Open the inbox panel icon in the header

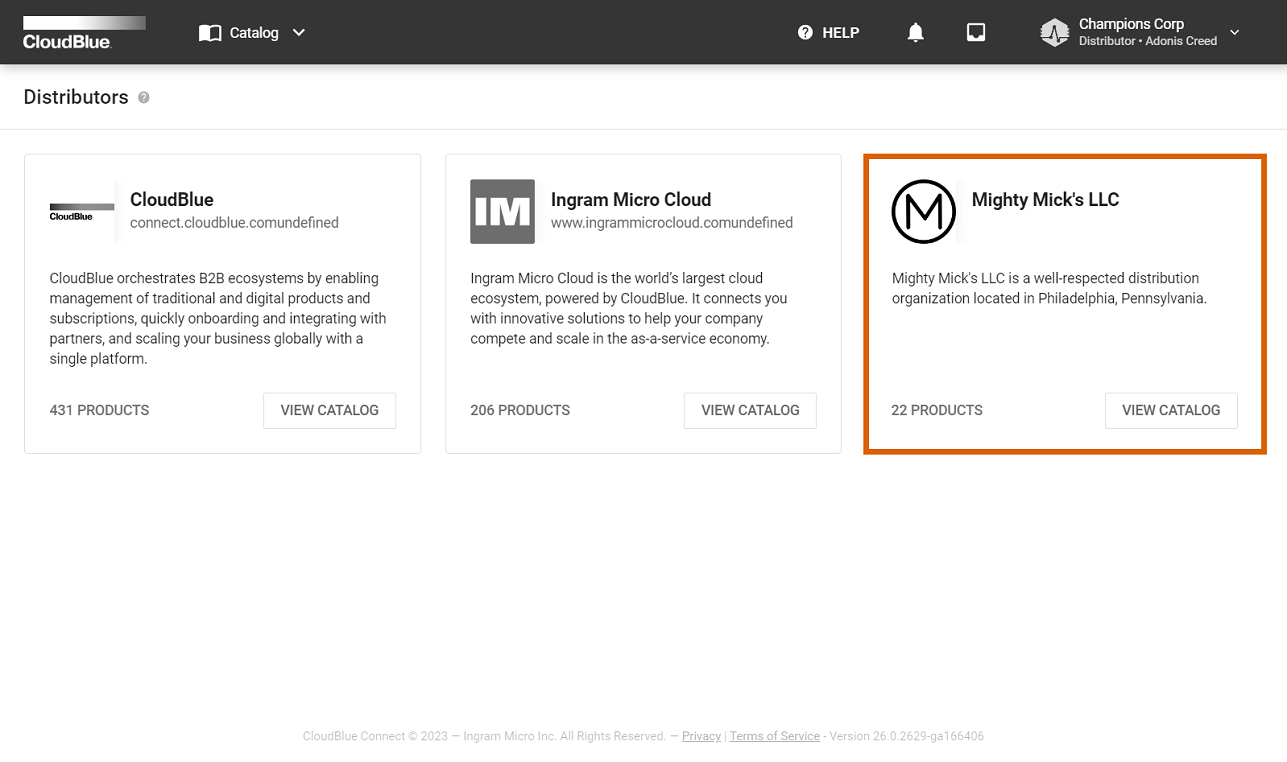[x=975, y=32]
